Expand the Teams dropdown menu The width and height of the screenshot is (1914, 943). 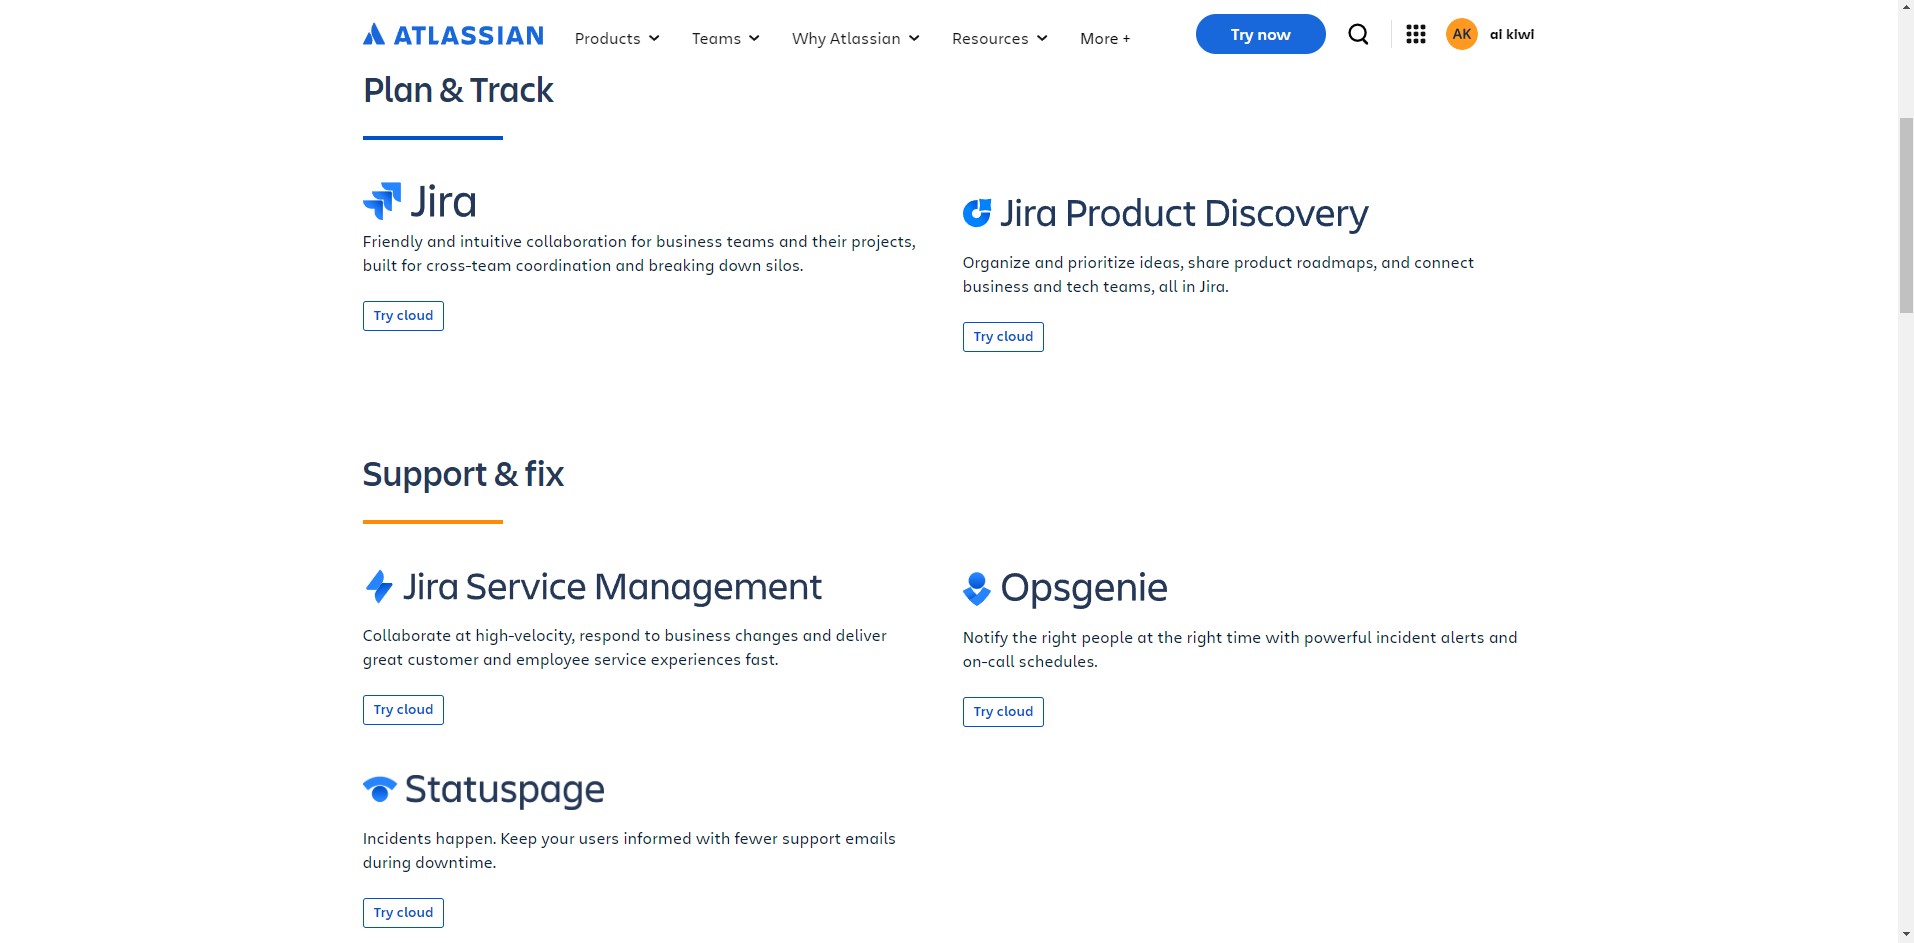pos(726,38)
